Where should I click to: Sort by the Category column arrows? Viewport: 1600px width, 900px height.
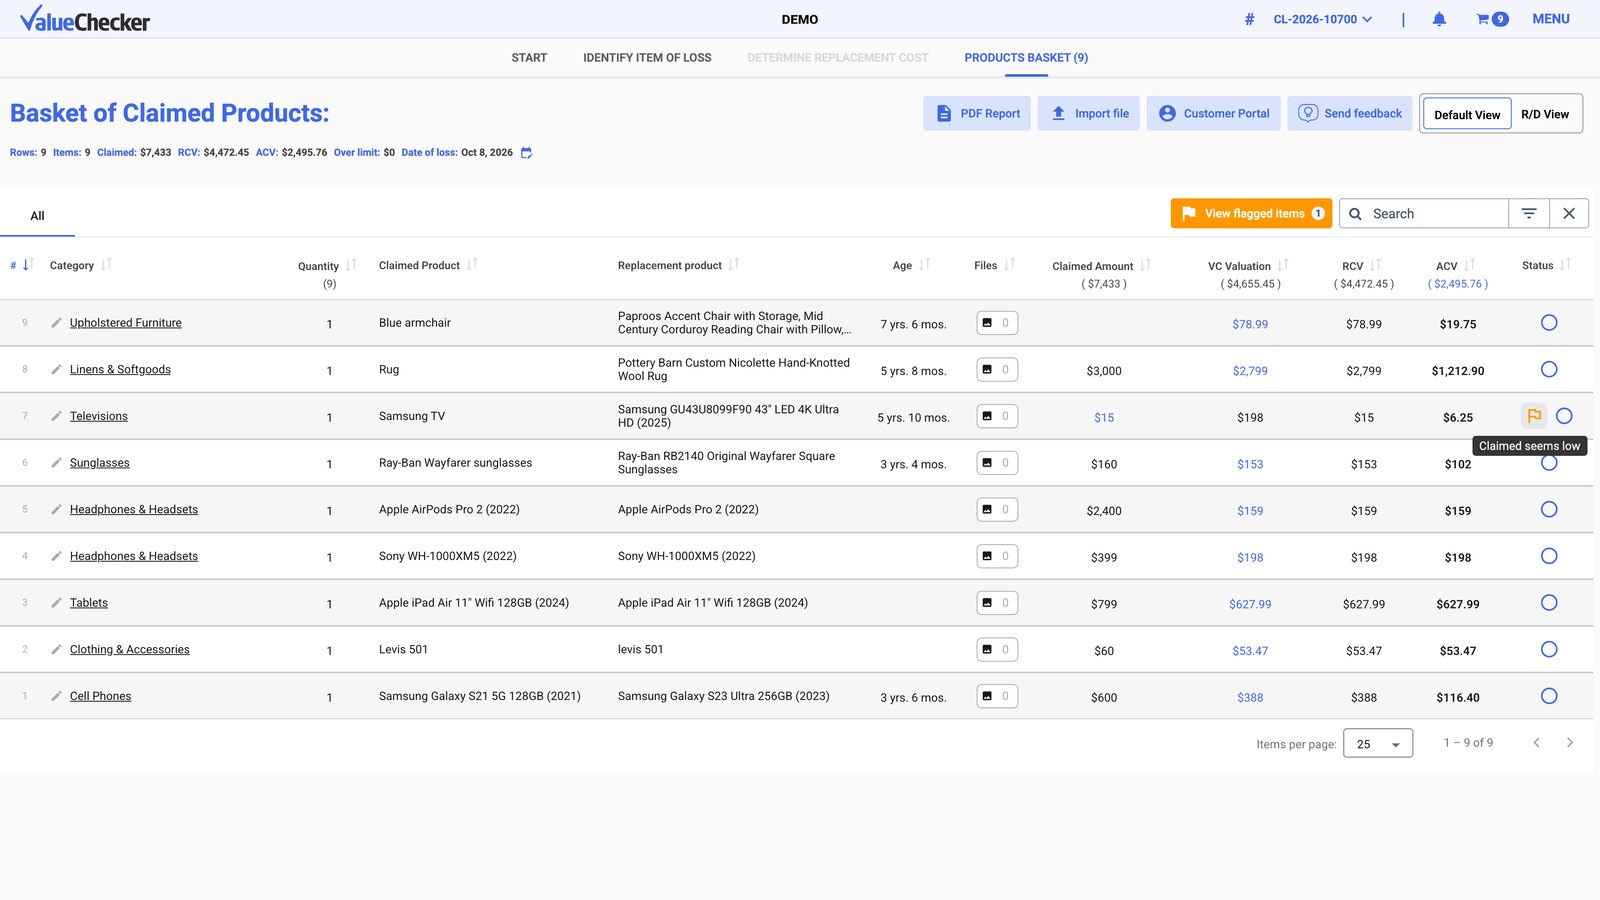pos(106,264)
